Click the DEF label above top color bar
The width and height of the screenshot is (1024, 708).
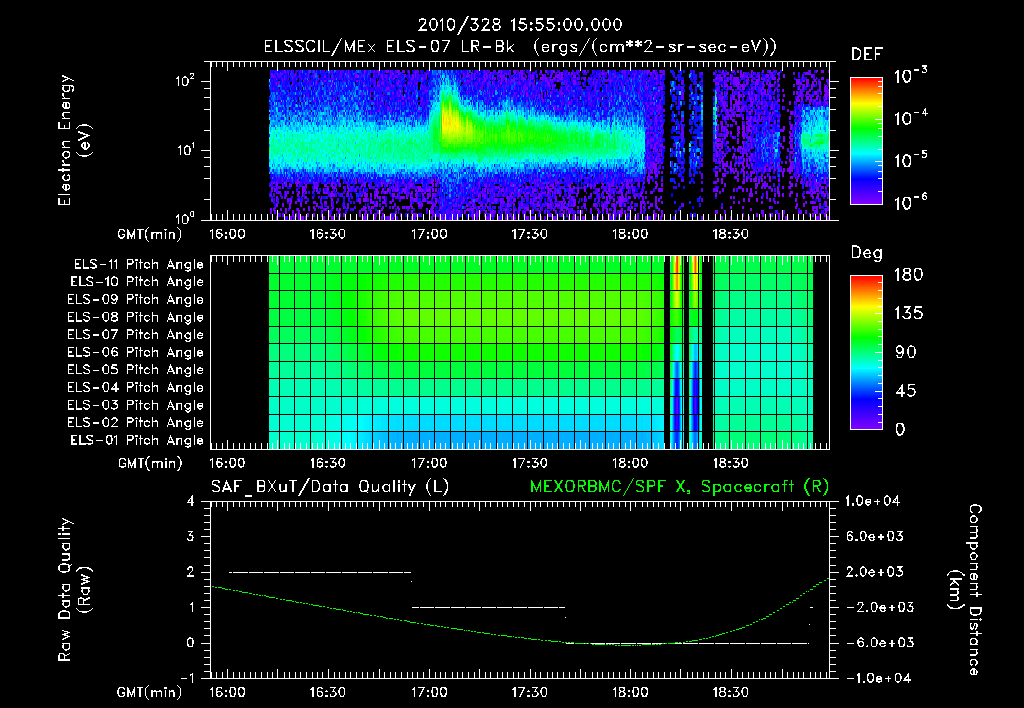[867, 54]
